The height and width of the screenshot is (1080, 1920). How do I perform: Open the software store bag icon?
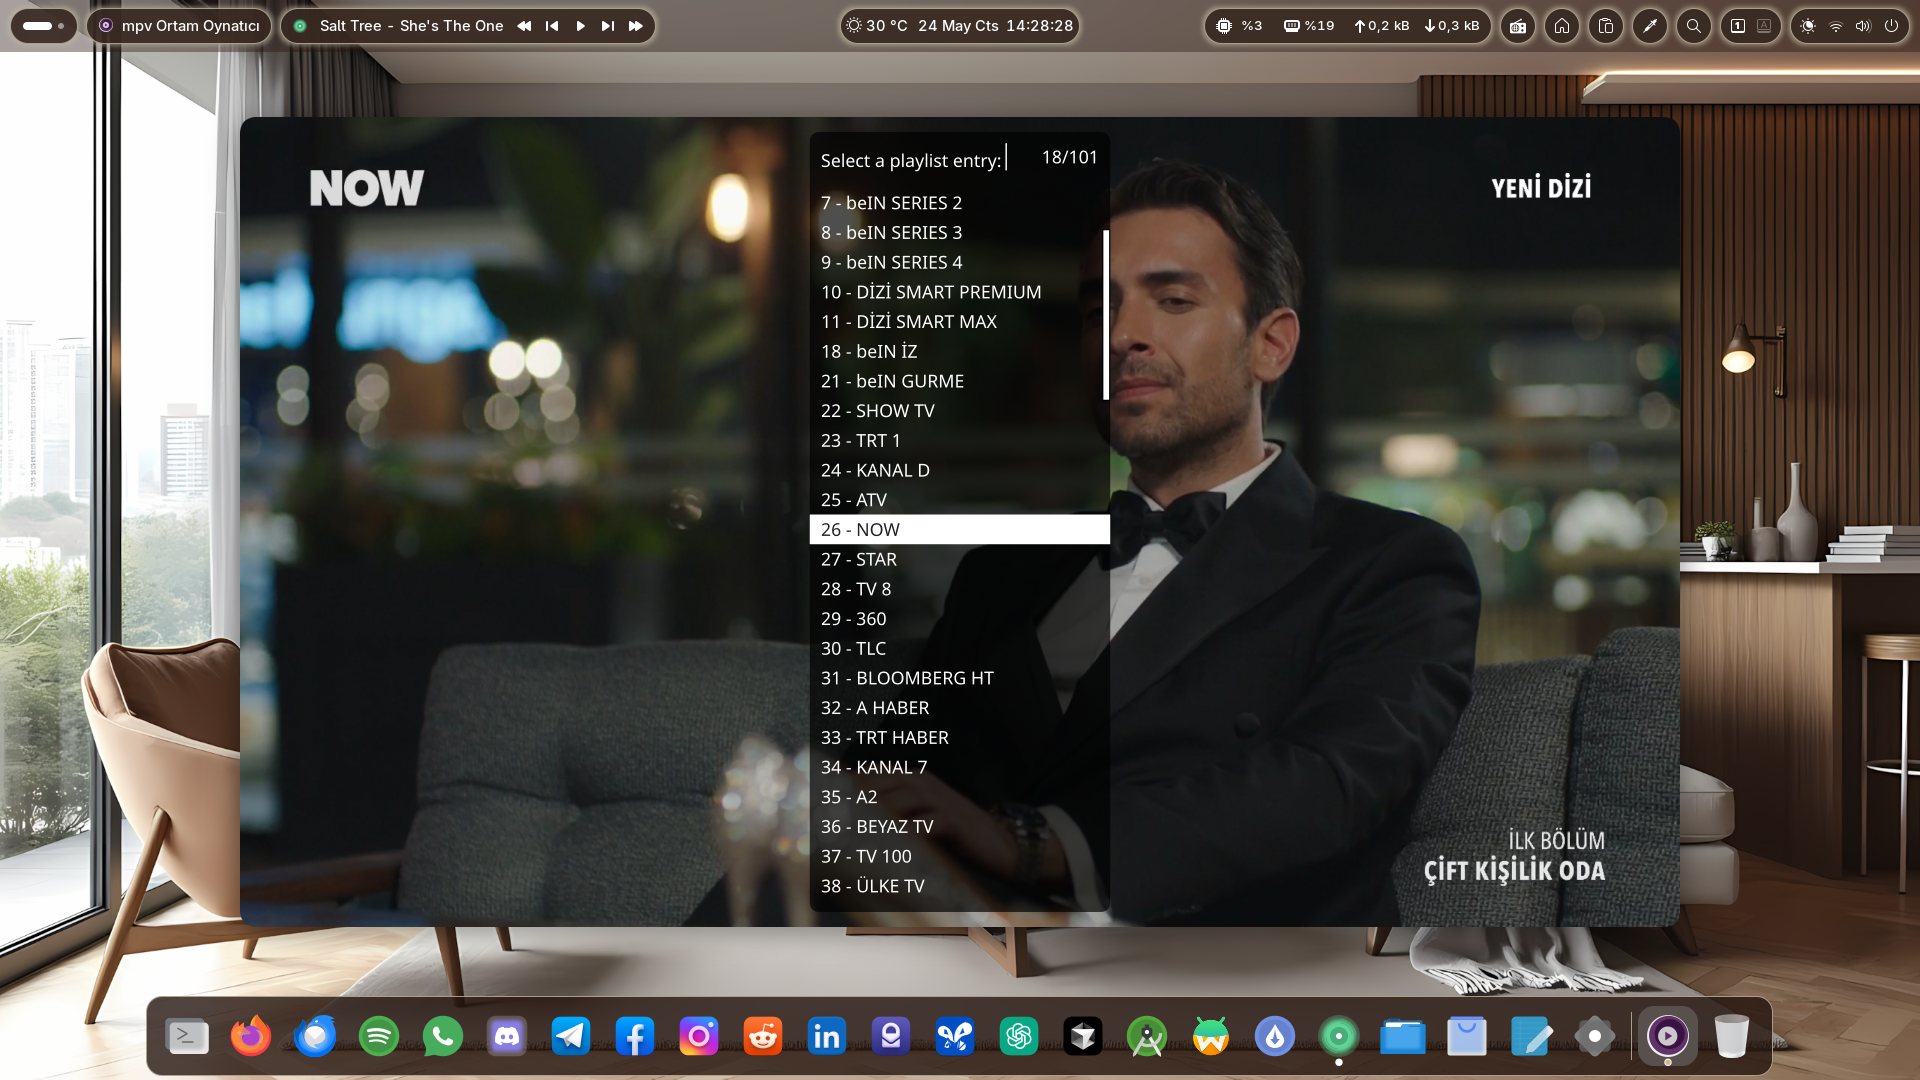pos(1467,1036)
